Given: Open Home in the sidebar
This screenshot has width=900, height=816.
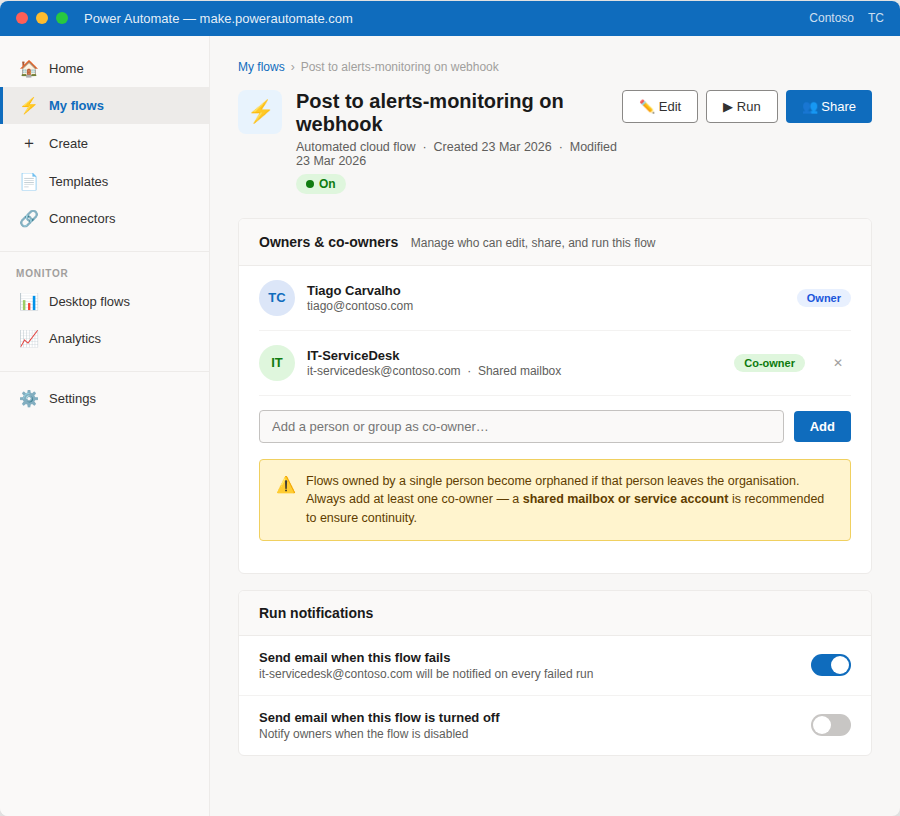Looking at the screenshot, I should click(106, 68).
